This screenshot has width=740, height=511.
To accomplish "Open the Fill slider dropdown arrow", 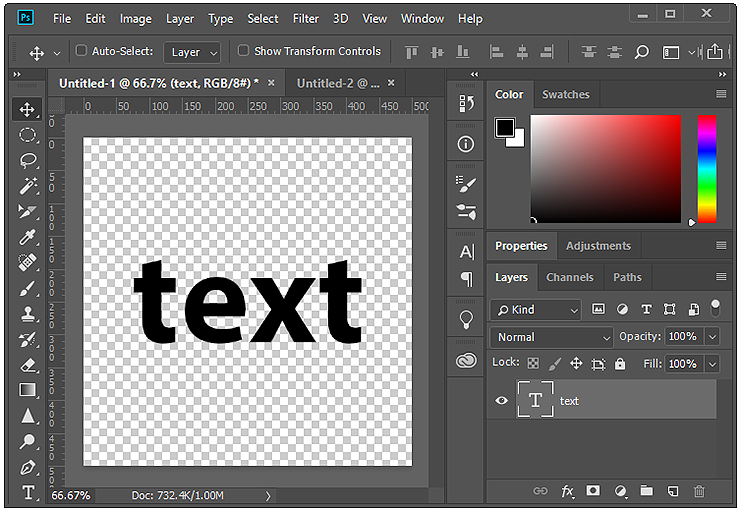I will (713, 364).
